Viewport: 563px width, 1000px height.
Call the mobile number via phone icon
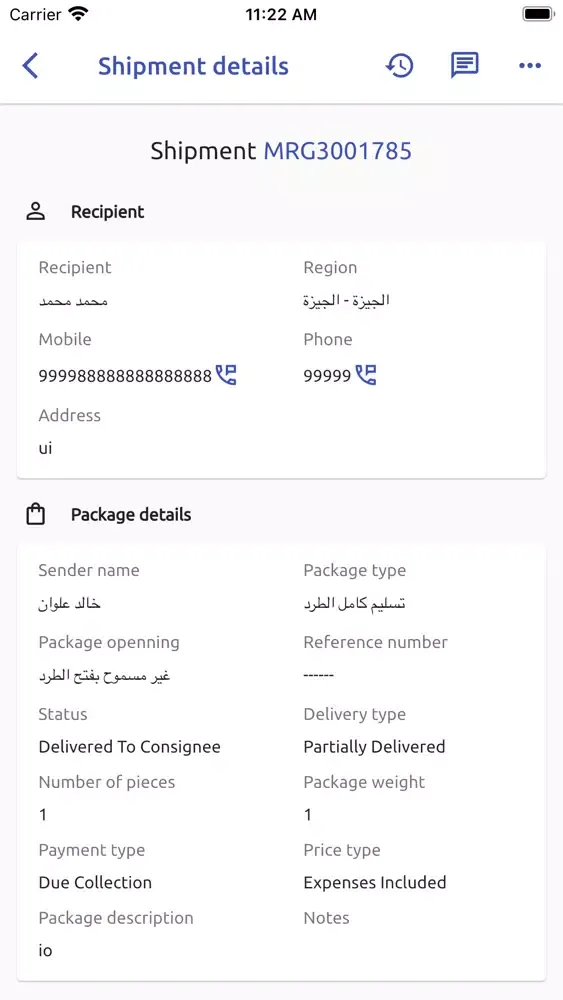pyautogui.click(x=226, y=375)
